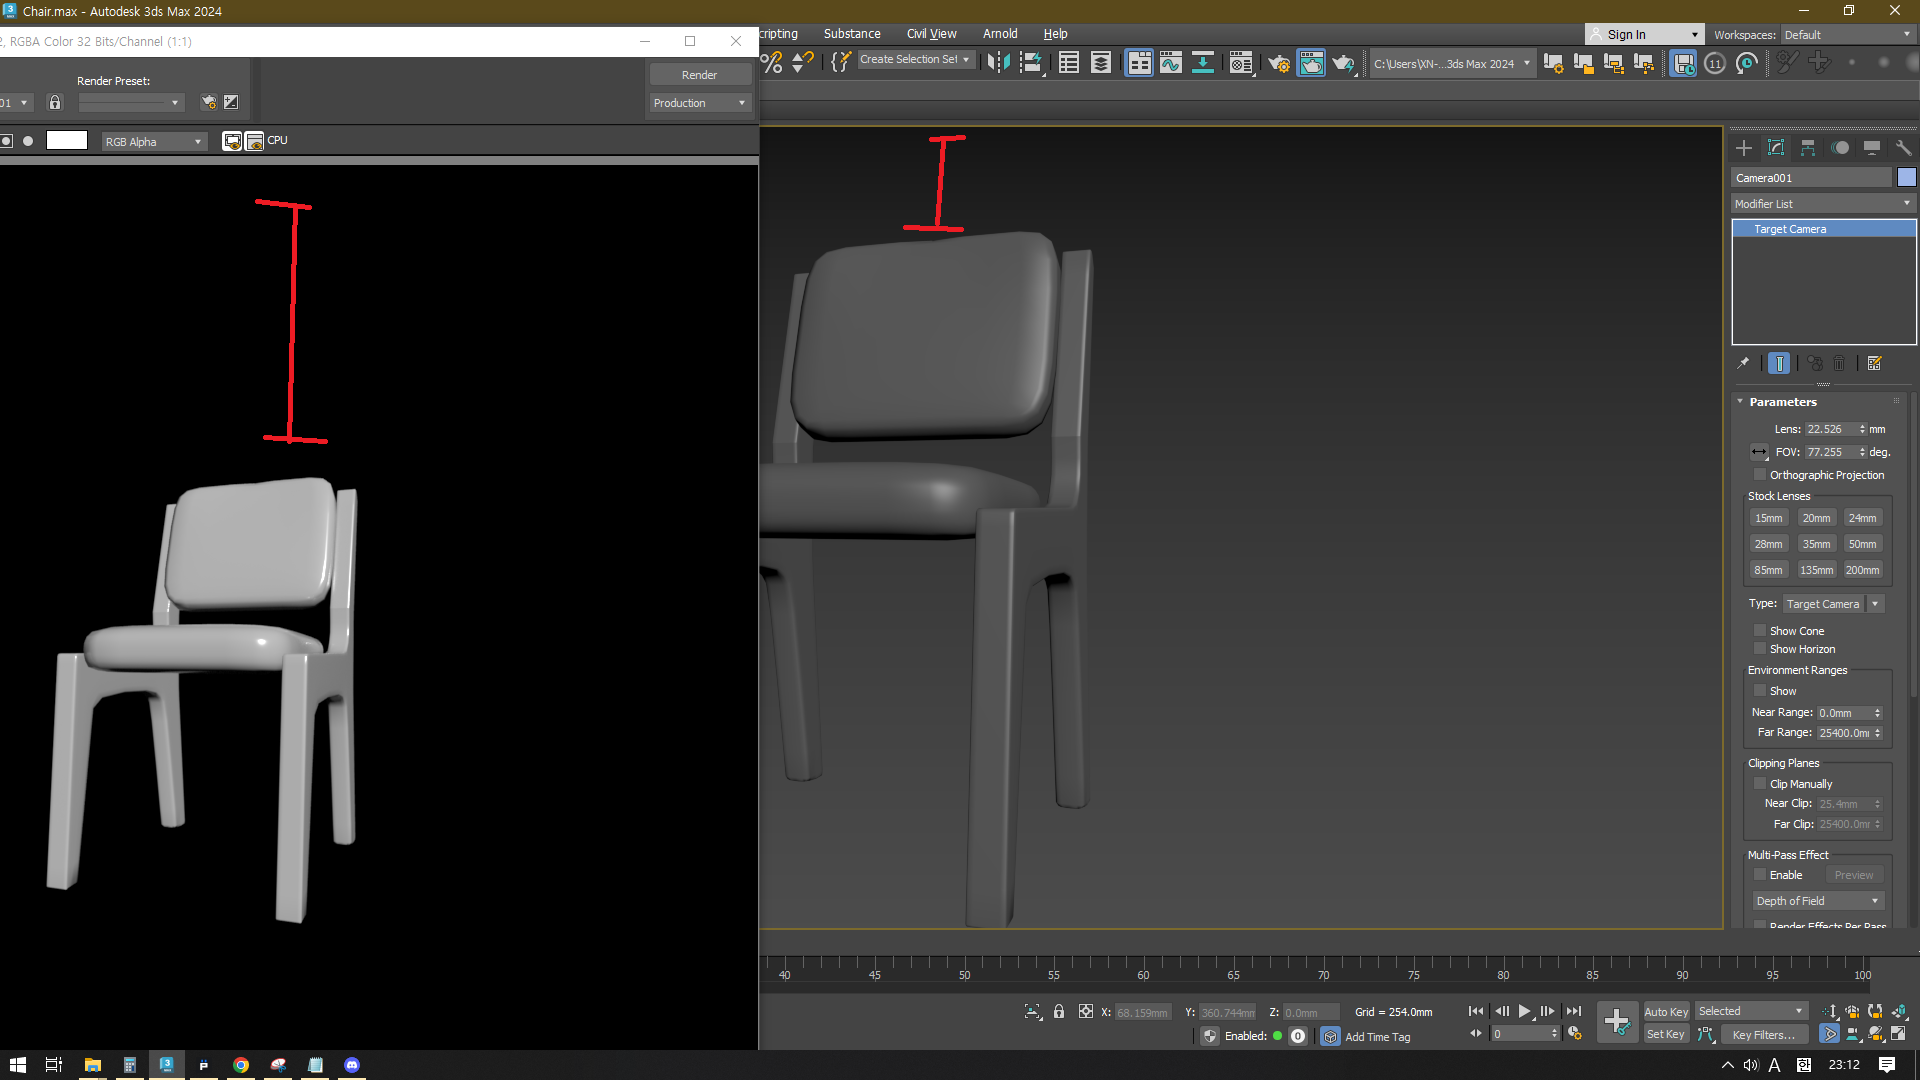Open the Civil View menu
This screenshot has width=1920, height=1080.
coord(931,34)
